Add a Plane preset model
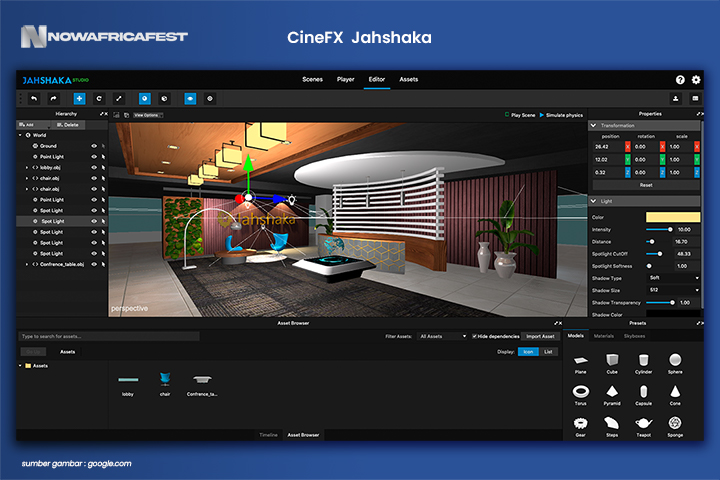This screenshot has height=480, width=720. pos(580,363)
